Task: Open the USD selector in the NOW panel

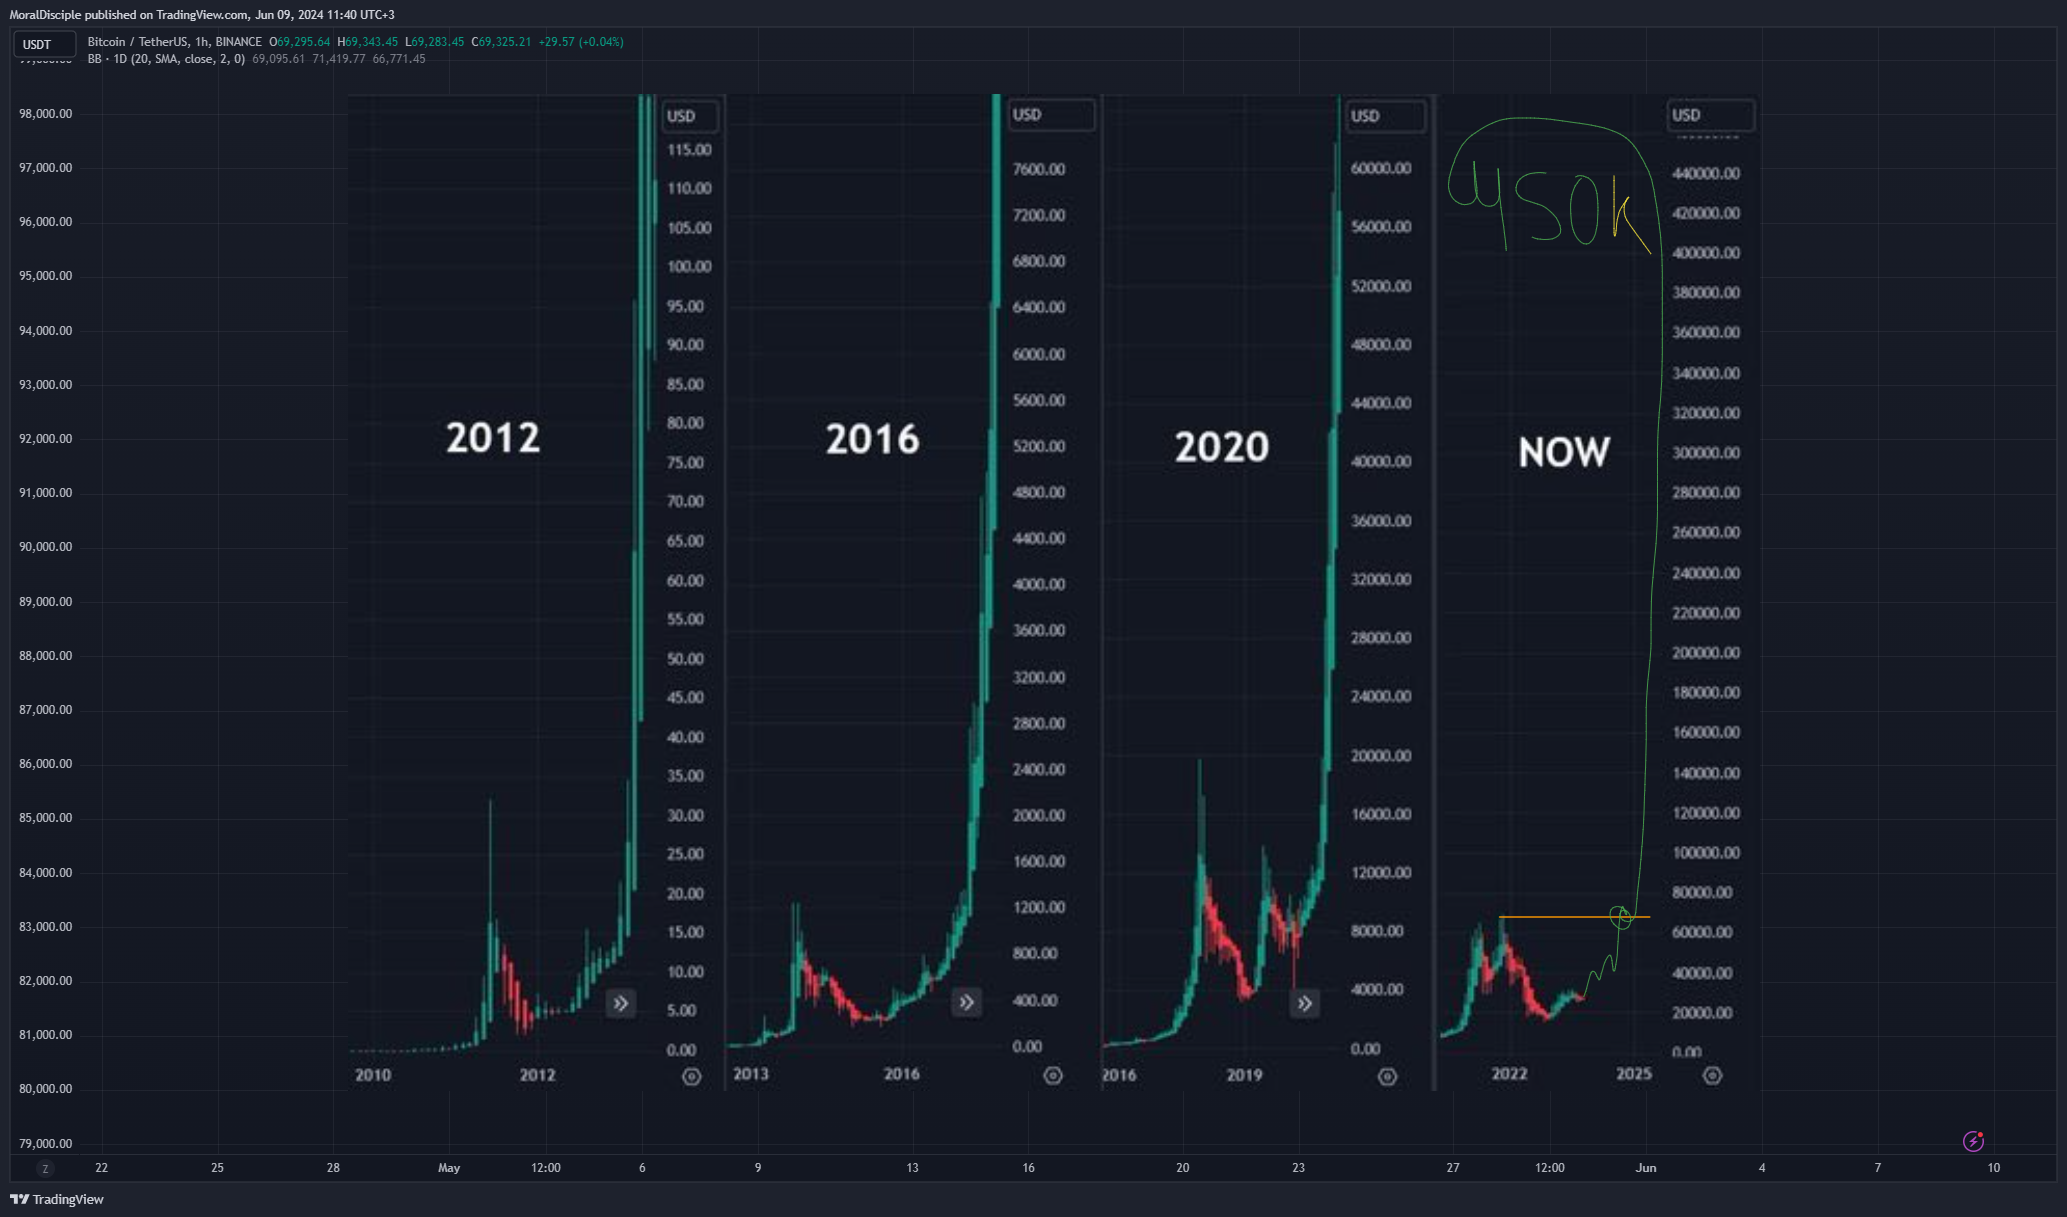Action: [x=1711, y=115]
